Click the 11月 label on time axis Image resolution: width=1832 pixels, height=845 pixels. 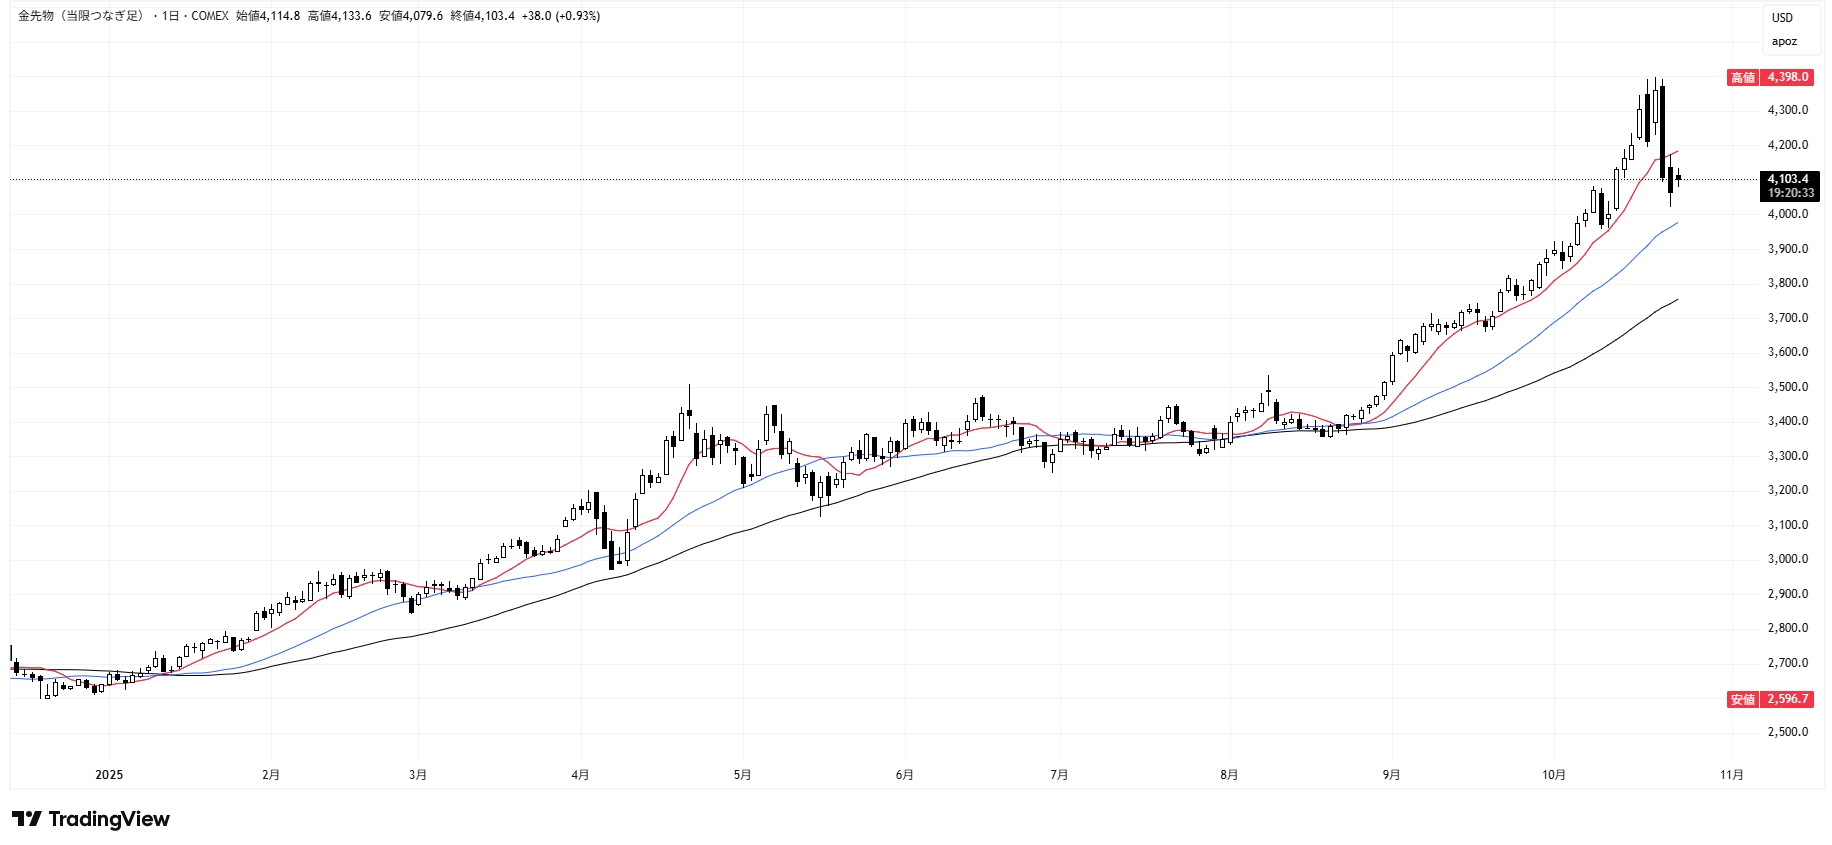click(x=1731, y=775)
